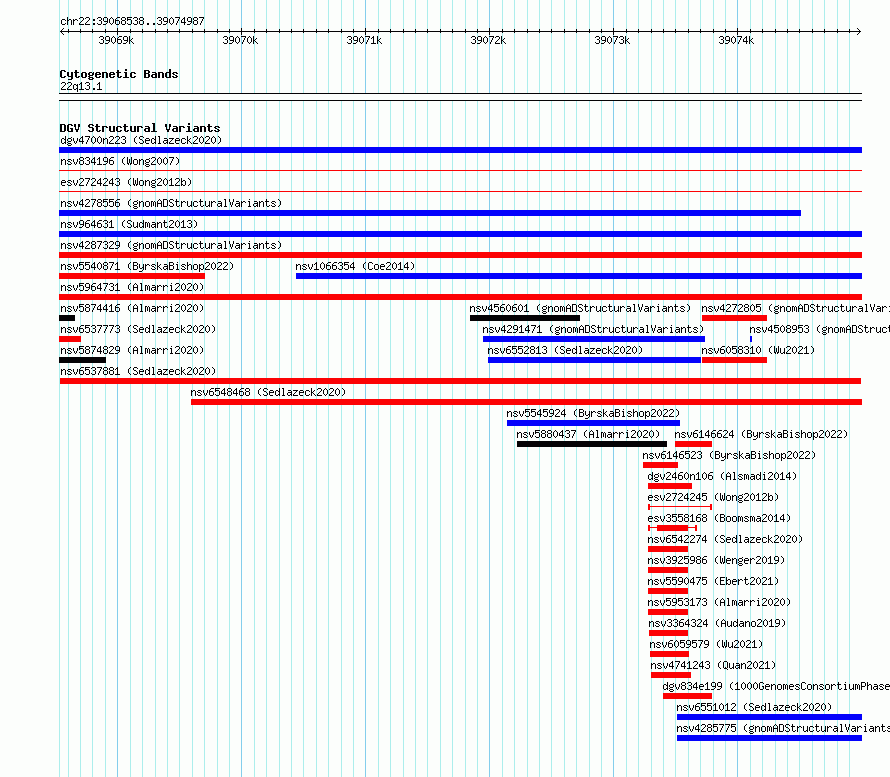Screen dimensions: 890x777
Task: Click the nsv4741243 (Quan2021) label
Action: point(713,665)
